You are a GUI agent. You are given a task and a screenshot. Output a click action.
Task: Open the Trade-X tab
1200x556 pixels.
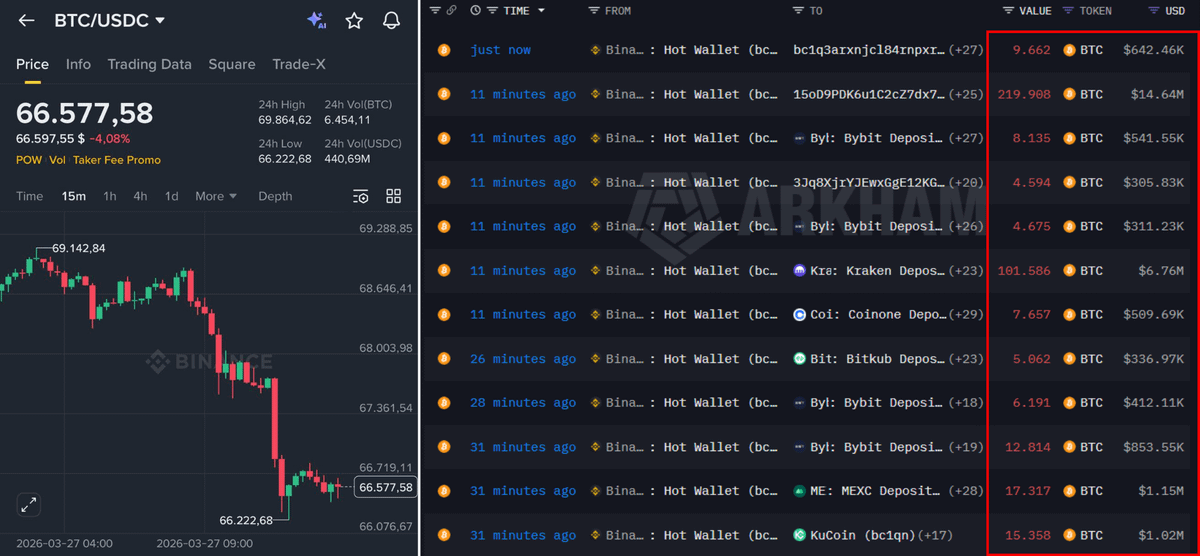point(299,64)
